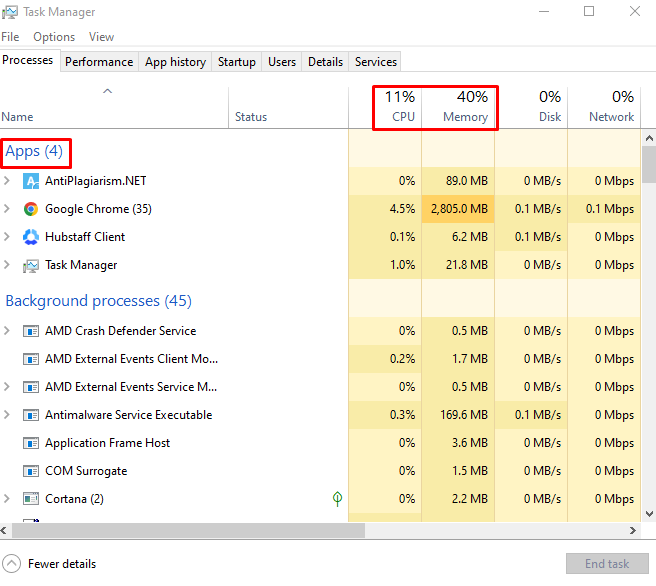Click the horizontal scrollbar left arrow
This screenshot has width=656, height=586.
pyautogui.click(x=4, y=530)
